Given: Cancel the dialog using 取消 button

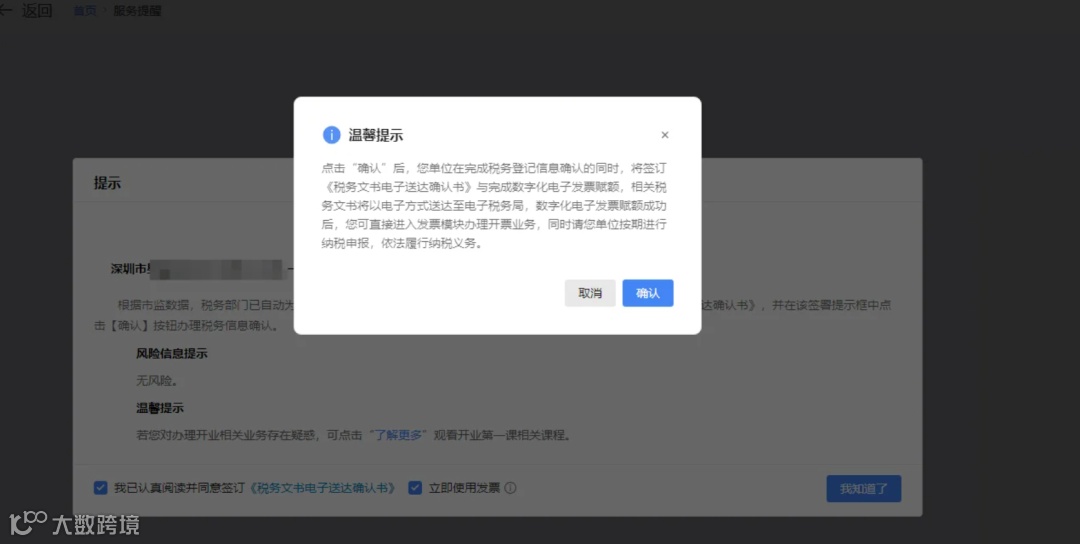Looking at the screenshot, I should click(x=590, y=293).
